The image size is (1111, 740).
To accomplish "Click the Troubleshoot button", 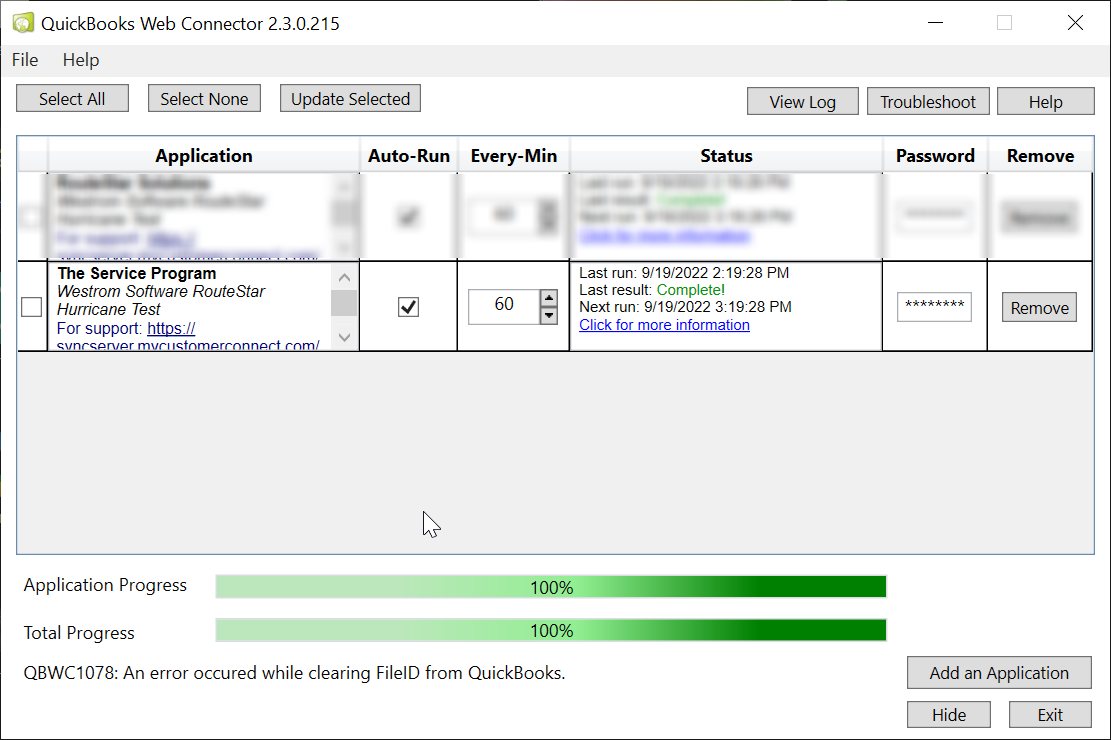I will [927, 101].
